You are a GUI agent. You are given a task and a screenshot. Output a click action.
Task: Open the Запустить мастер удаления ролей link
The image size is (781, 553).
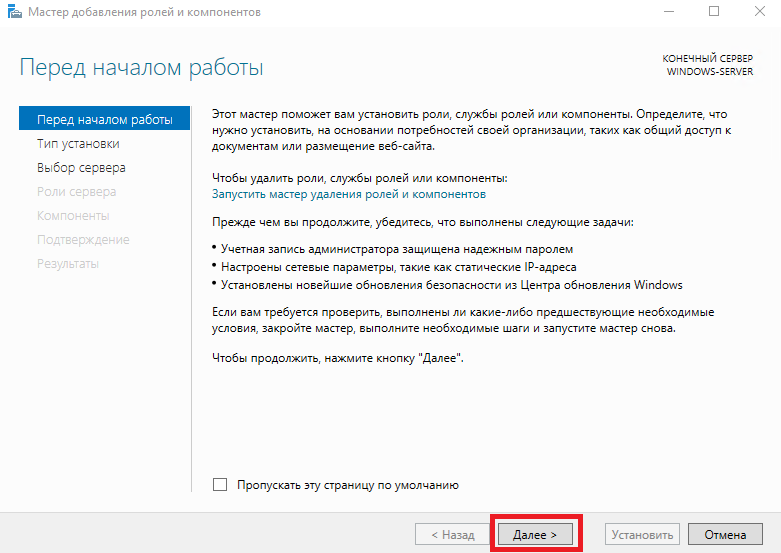point(349,194)
